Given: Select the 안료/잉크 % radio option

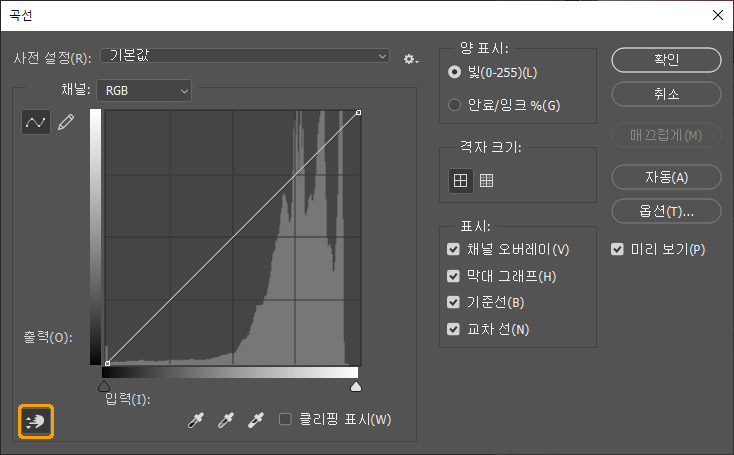Looking at the screenshot, I should point(454,105).
